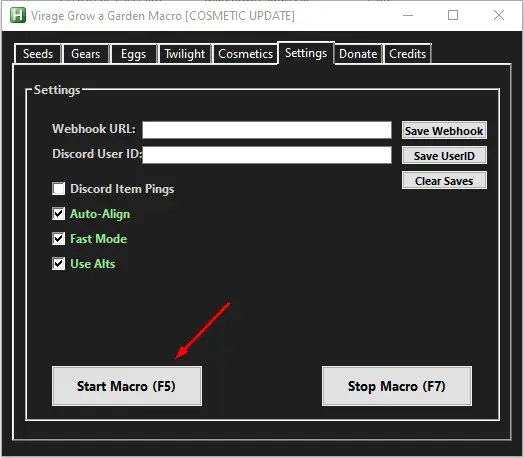Screen dimensions: 524x458
Task: Open the Cosmetics tab
Action: (245, 54)
